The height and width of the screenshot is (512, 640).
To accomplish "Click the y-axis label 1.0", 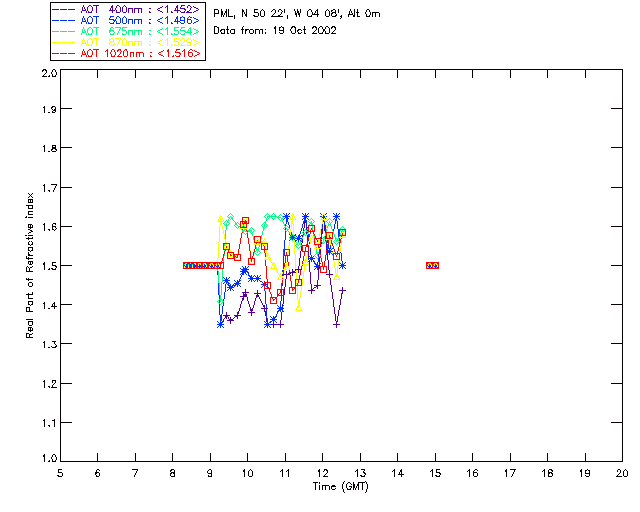I will click(49, 458).
